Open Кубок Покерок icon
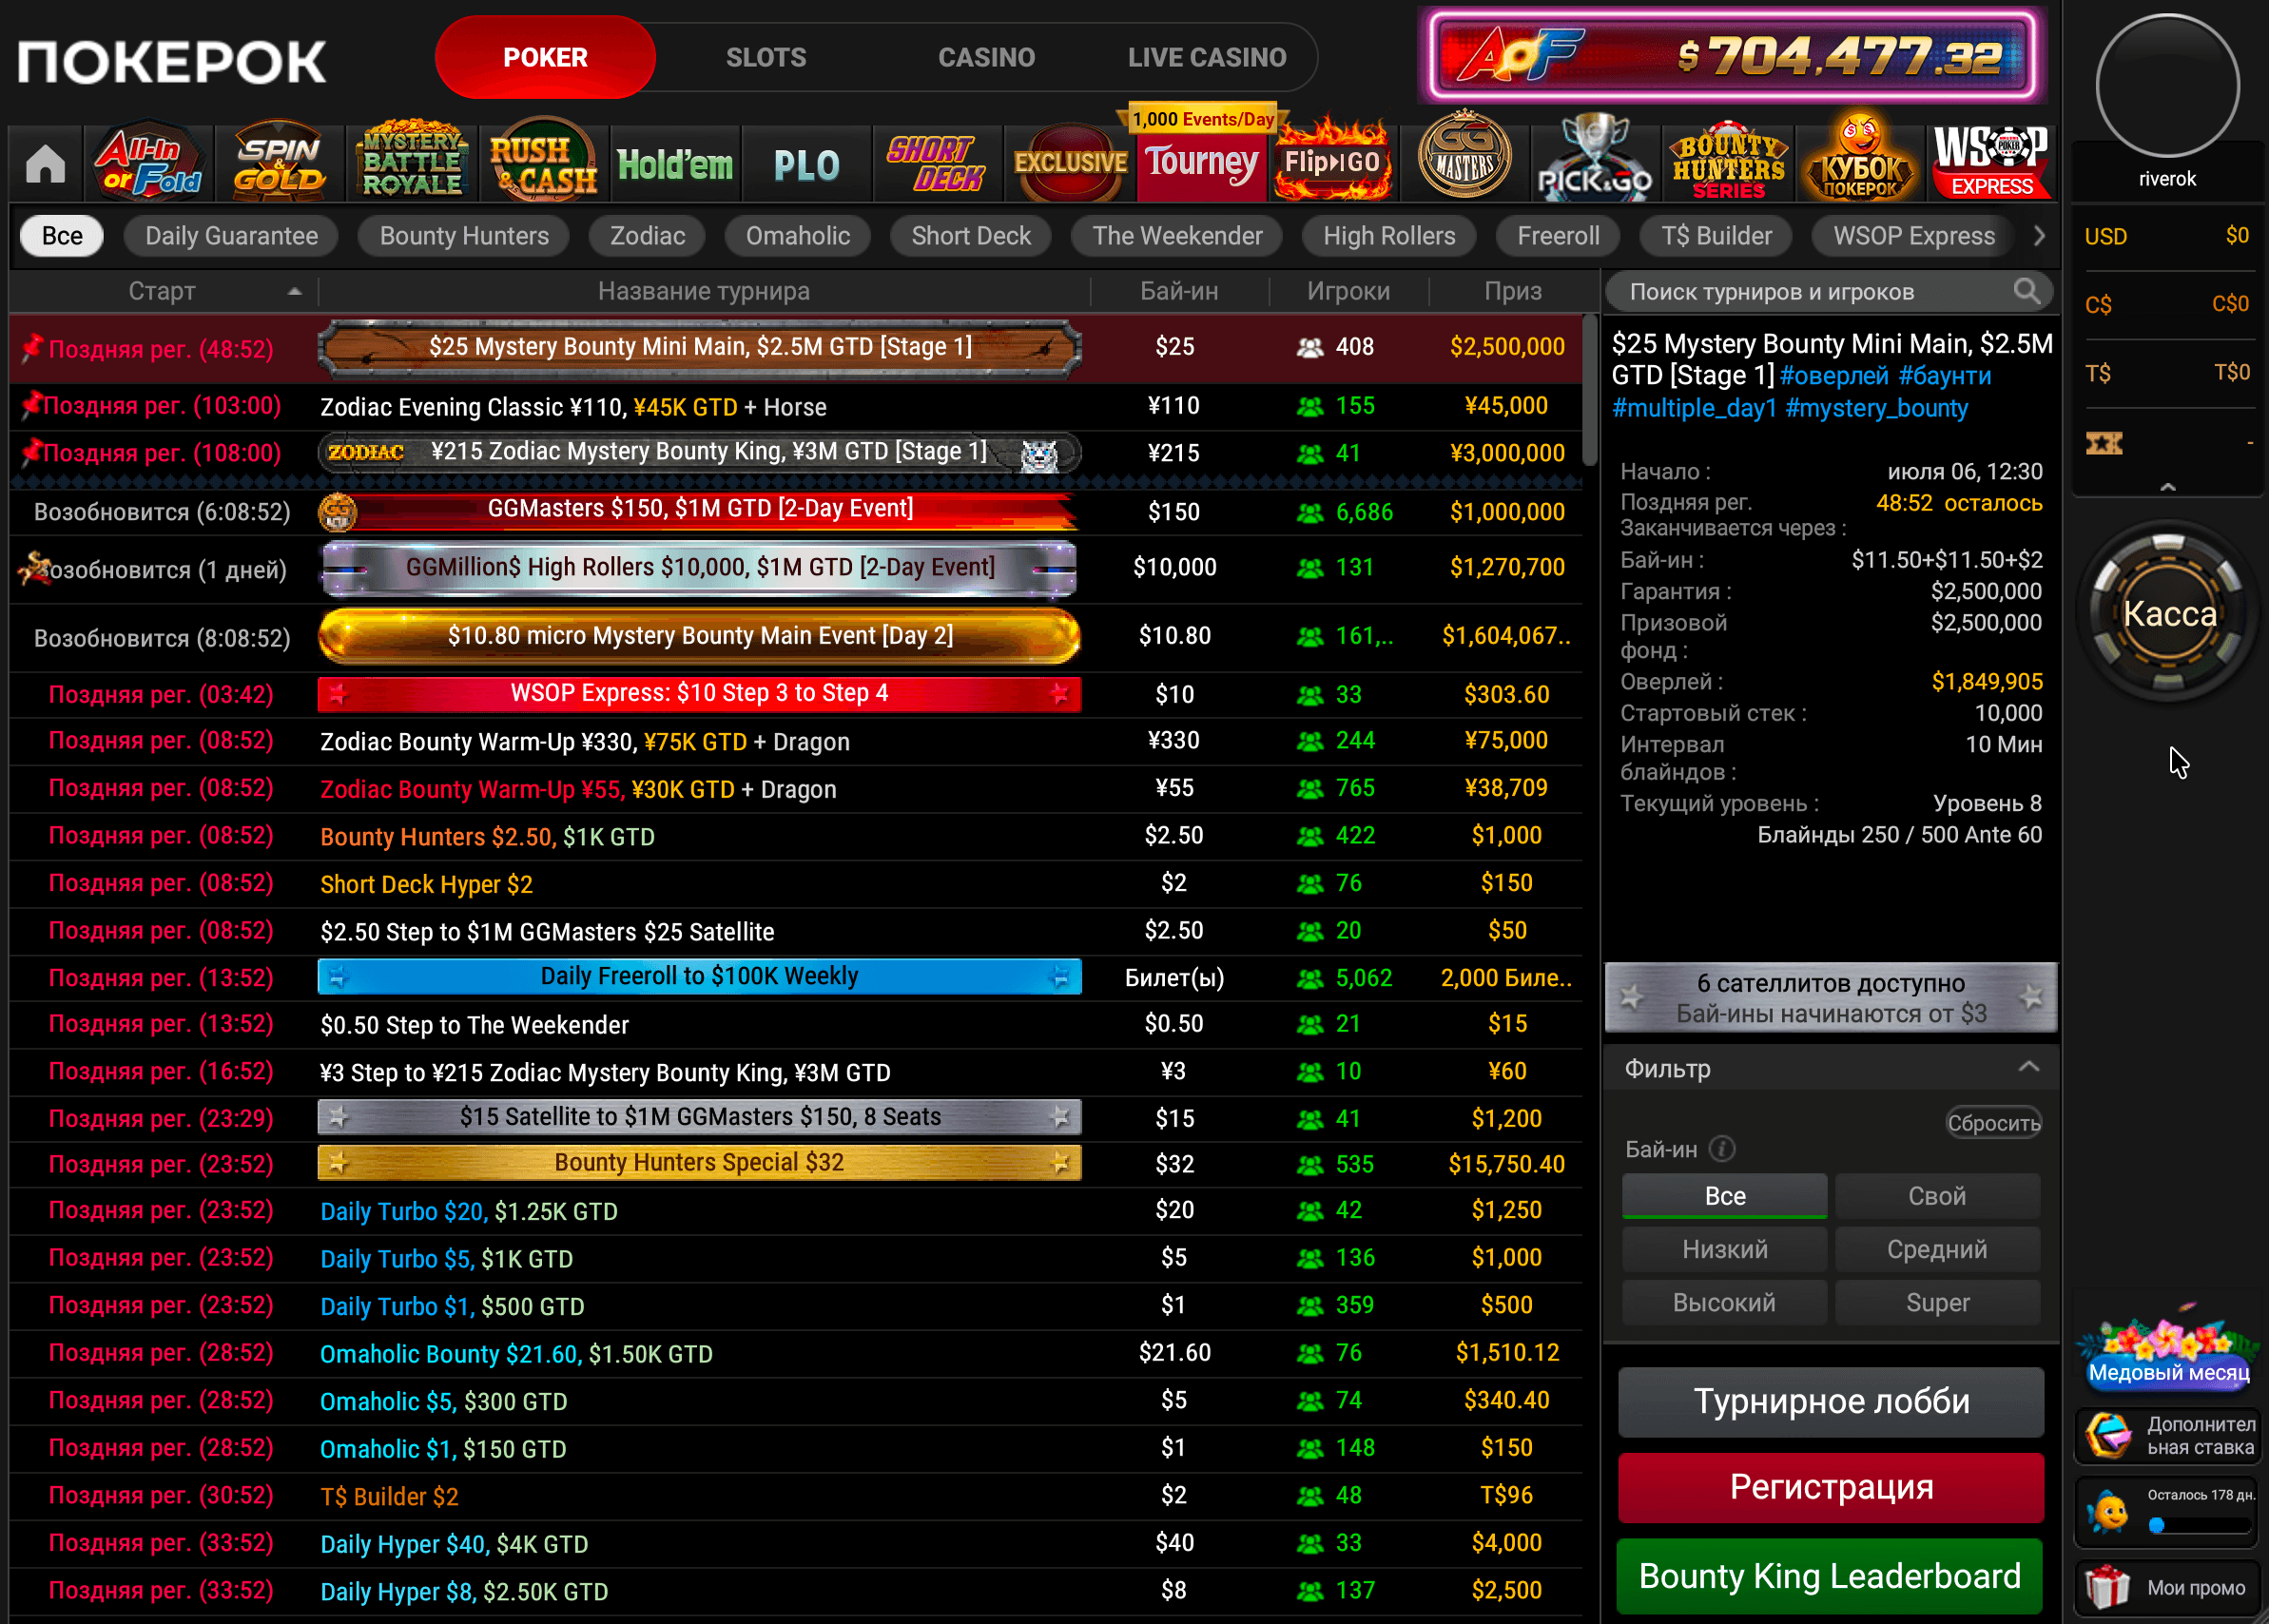2269x1624 pixels. point(1859,159)
